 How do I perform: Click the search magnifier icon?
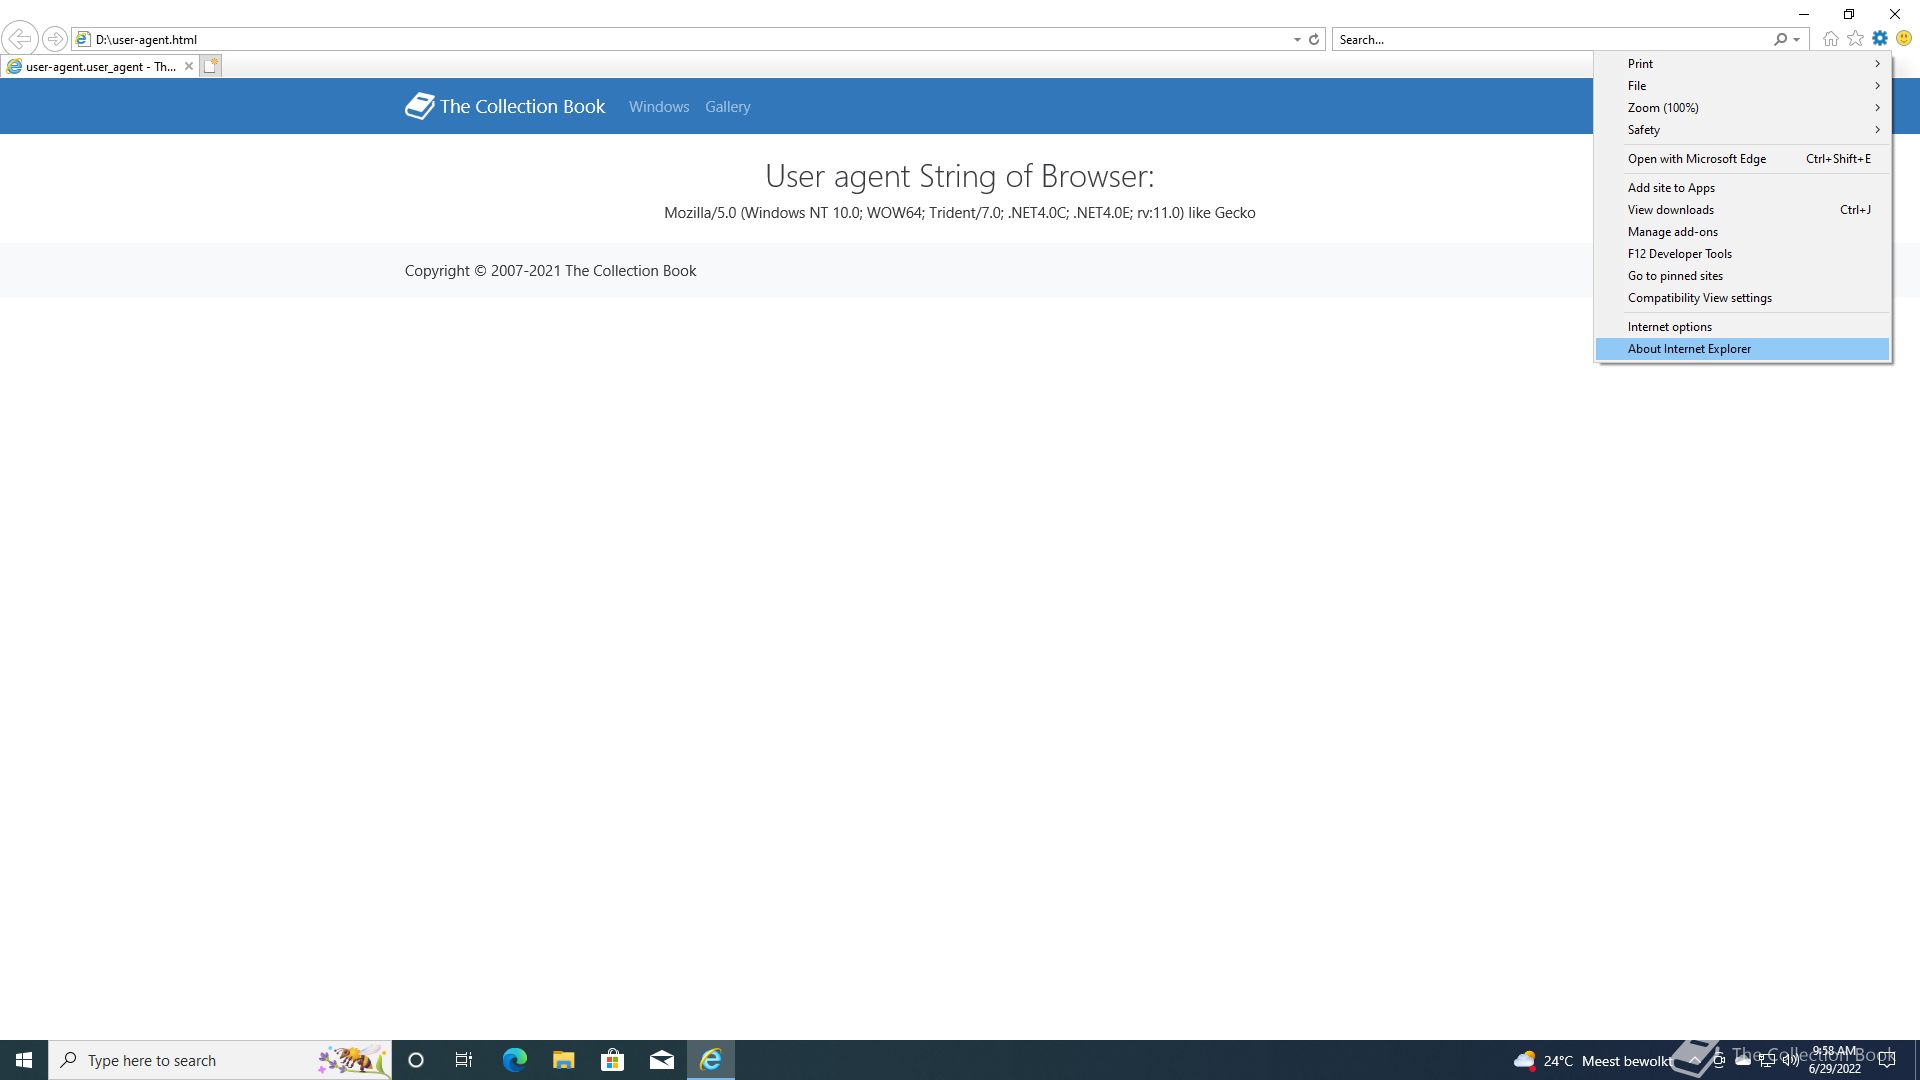(1780, 40)
